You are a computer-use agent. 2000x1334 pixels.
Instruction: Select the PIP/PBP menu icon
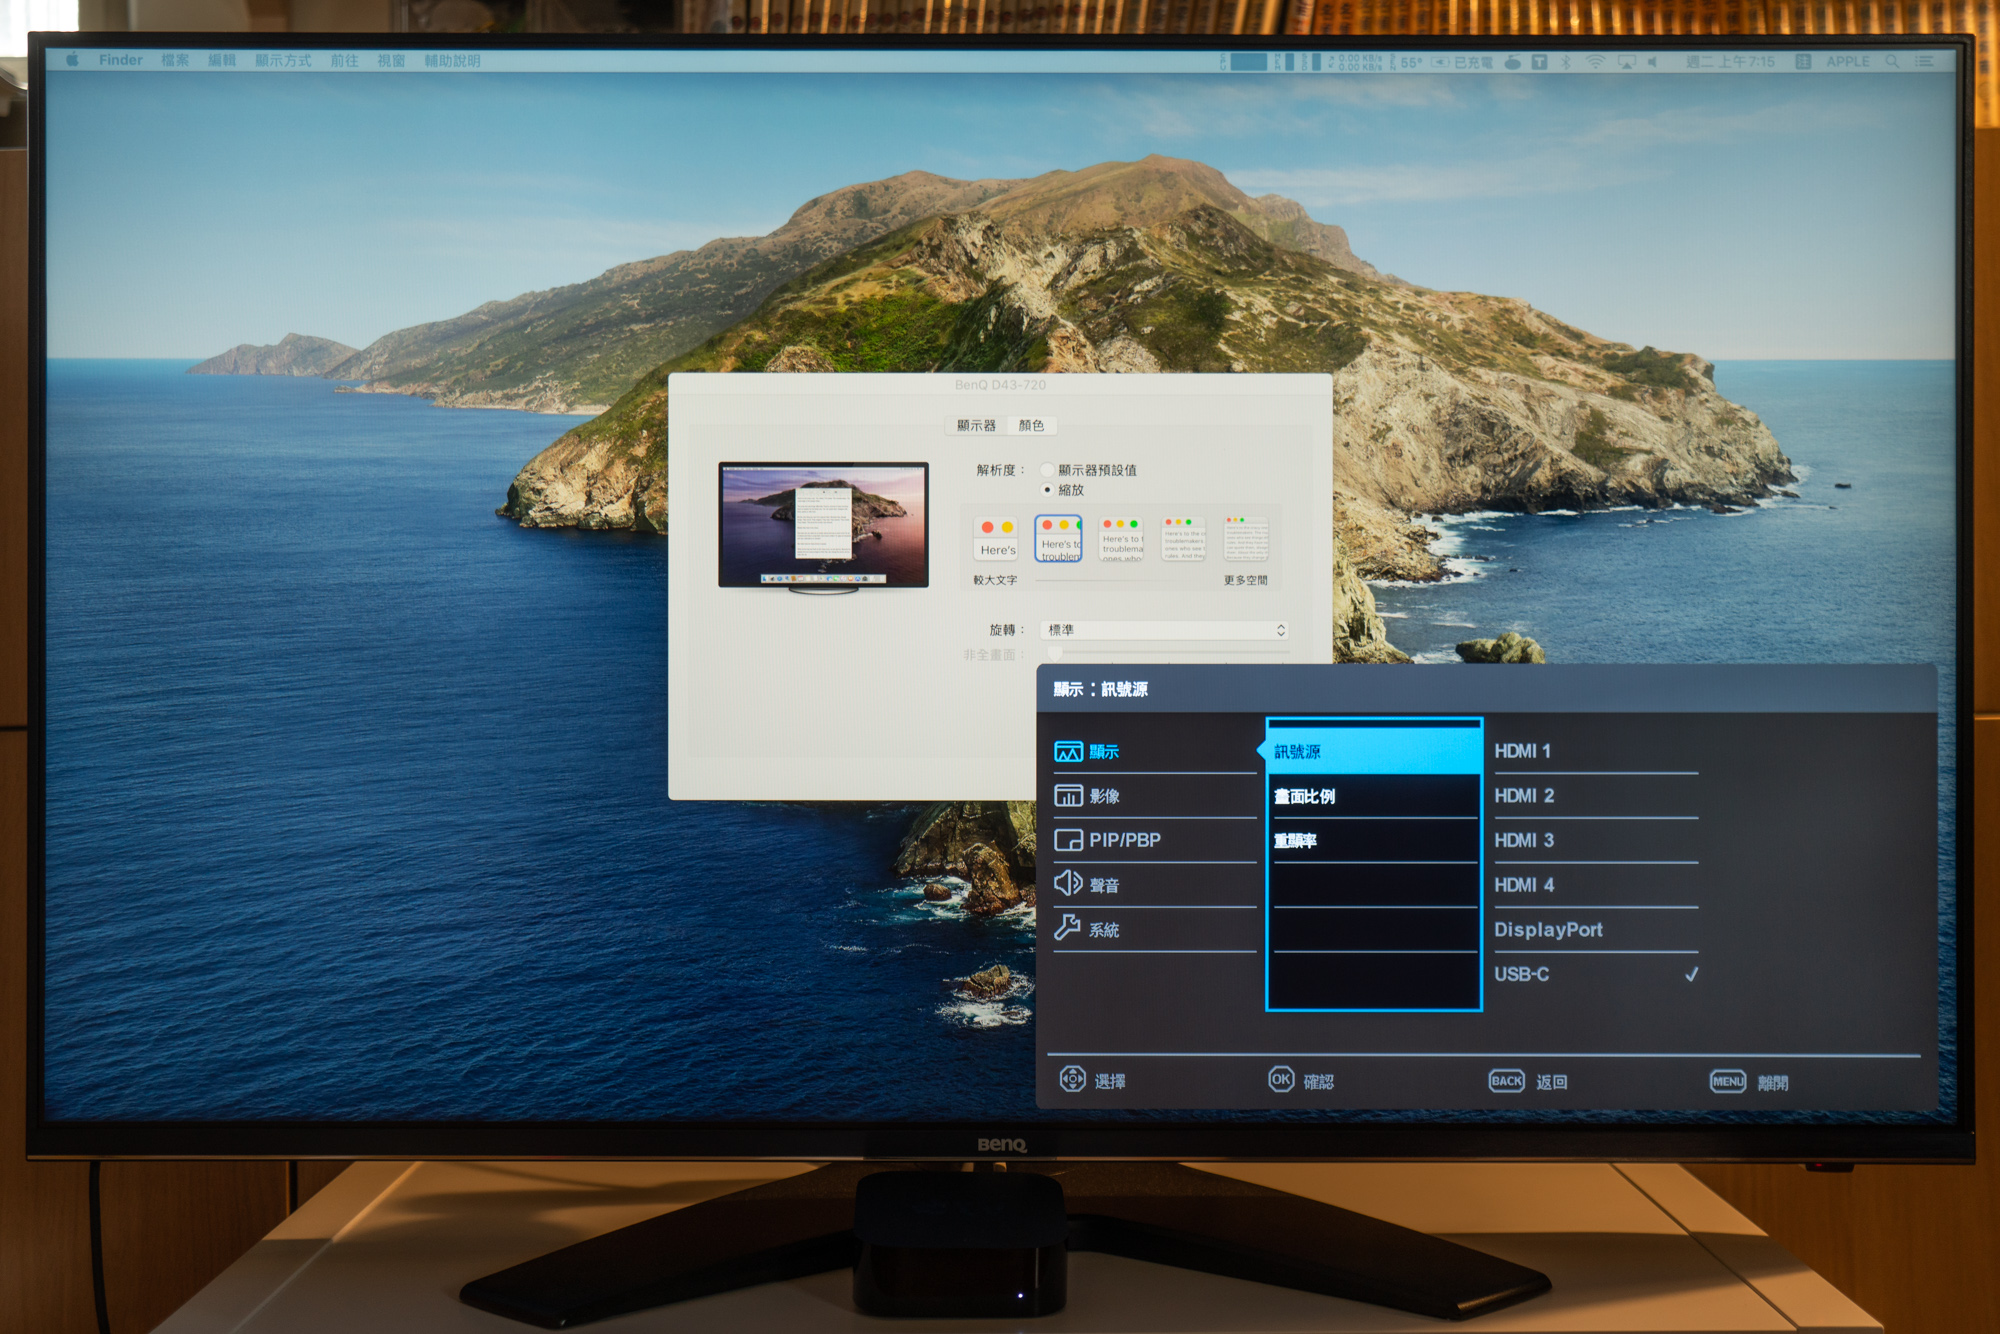click(x=1068, y=840)
